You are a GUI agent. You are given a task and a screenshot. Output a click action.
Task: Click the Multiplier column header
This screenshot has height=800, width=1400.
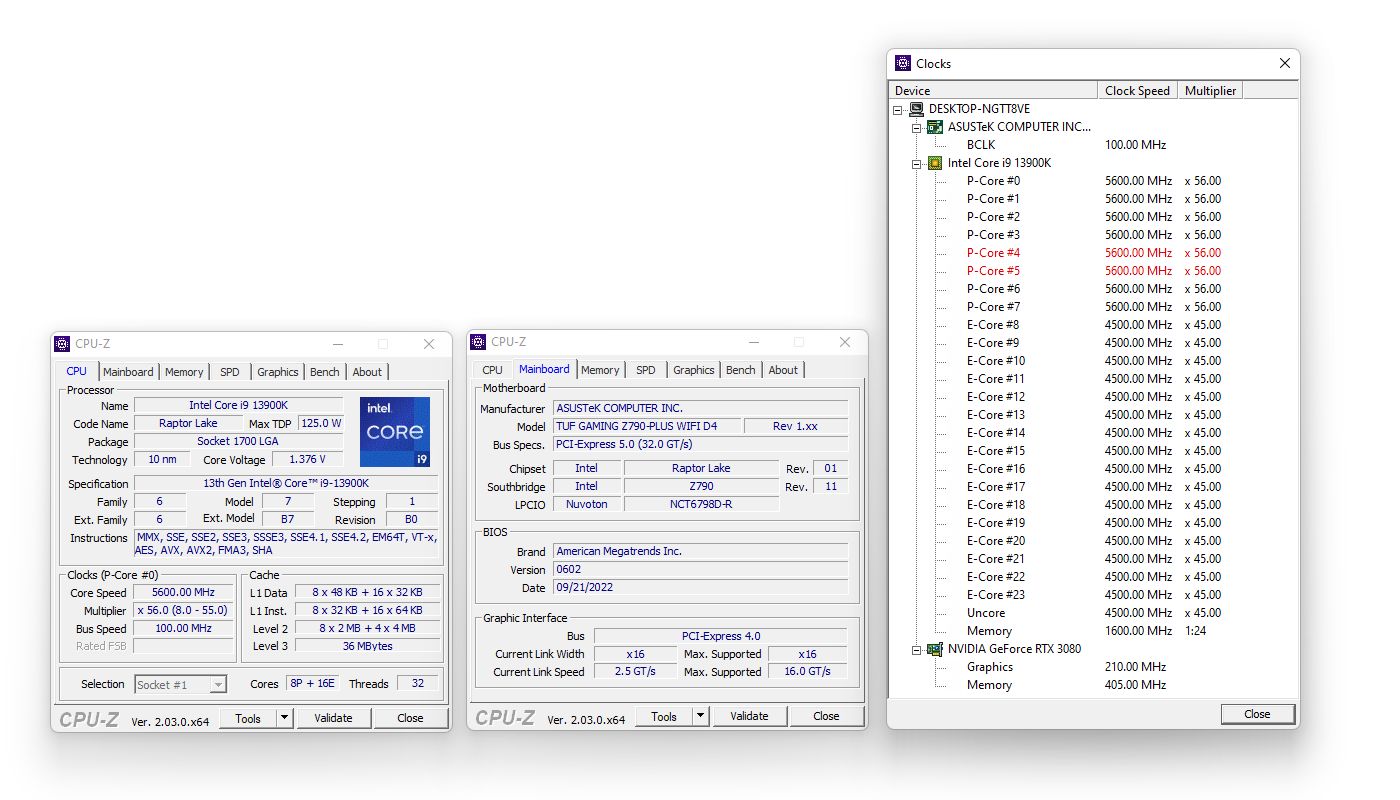[x=1210, y=90]
